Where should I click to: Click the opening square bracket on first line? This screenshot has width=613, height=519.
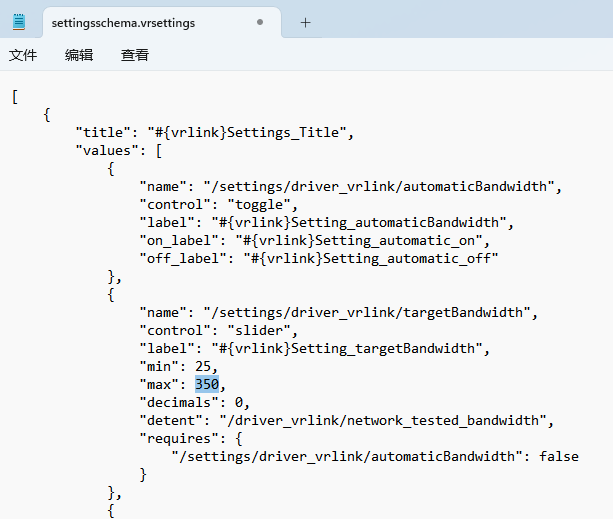coord(15,97)
